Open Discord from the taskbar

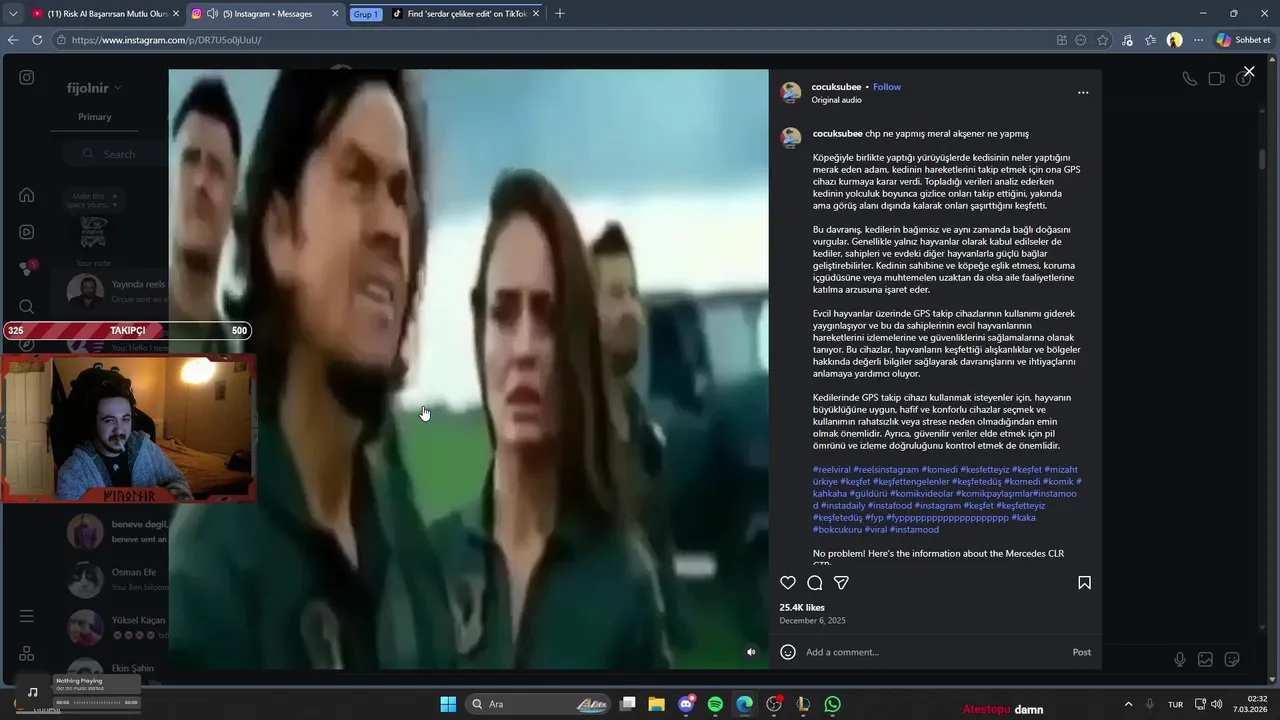pyautogui.click(x=686, y=704)
